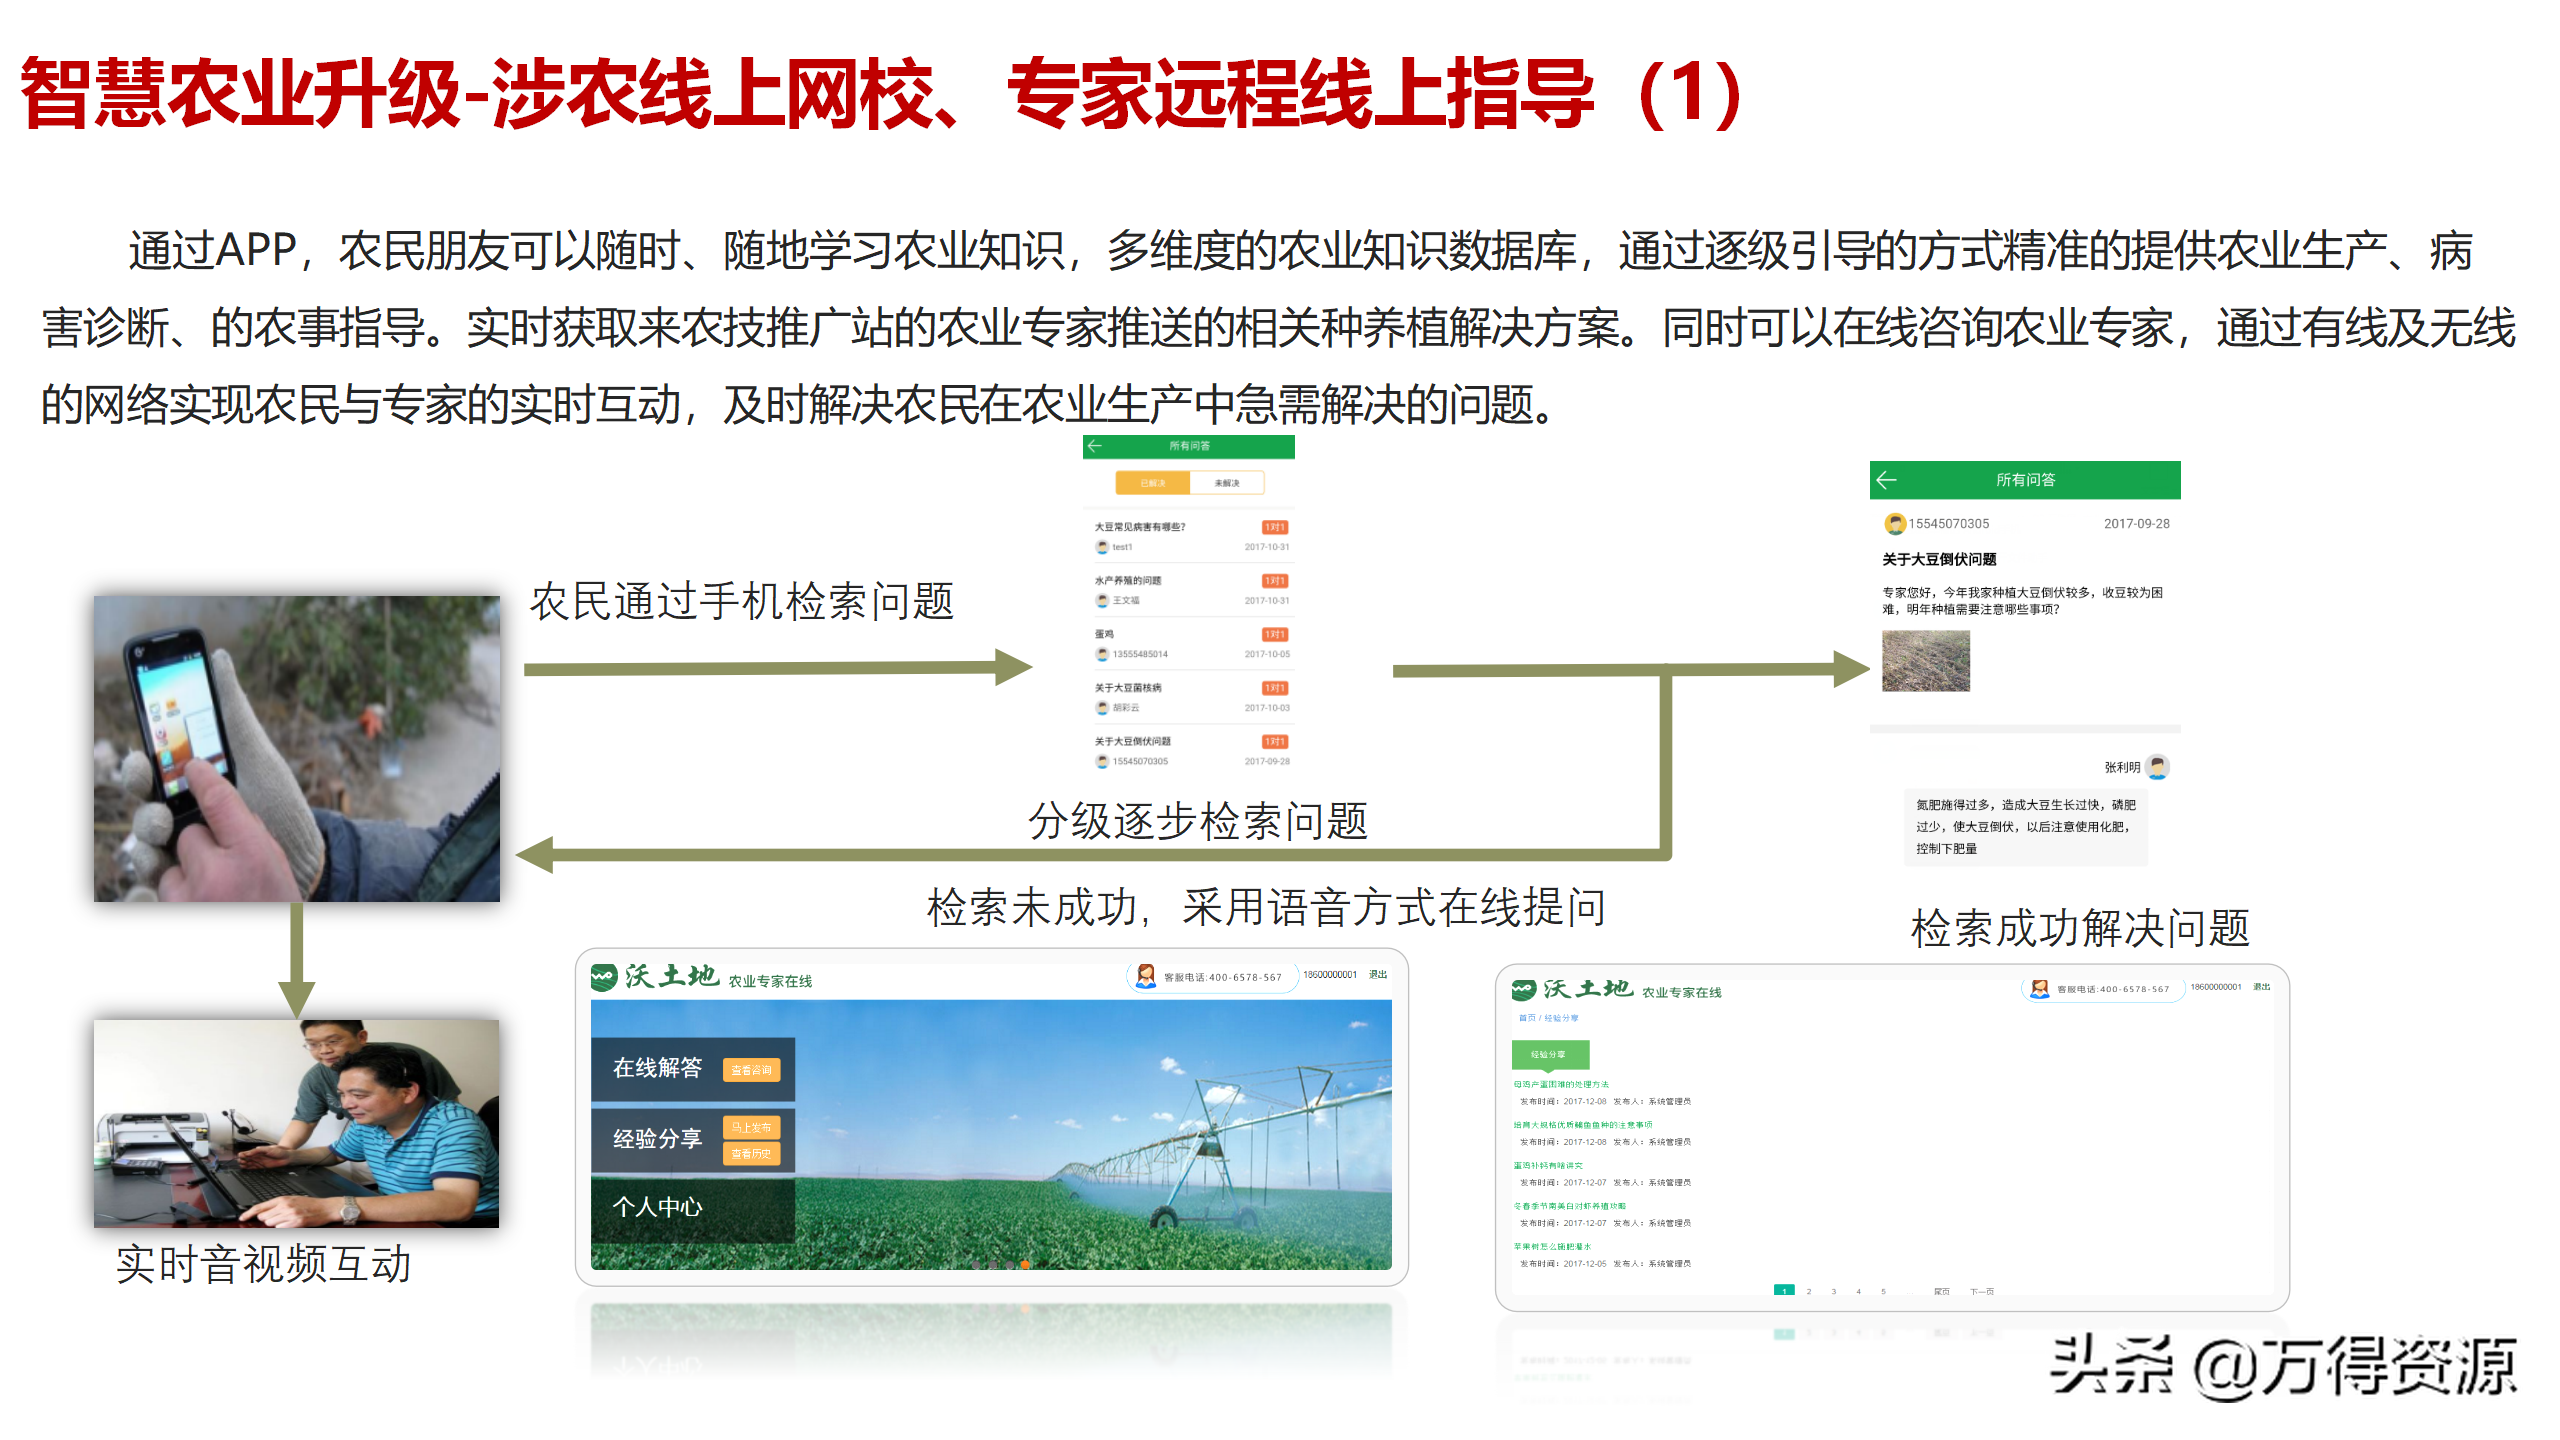The width and height of the screenshot is (2560, 1440).
Task: Click 查看咨询 button next to 在线解答
Action: (x=751, y=1070)
